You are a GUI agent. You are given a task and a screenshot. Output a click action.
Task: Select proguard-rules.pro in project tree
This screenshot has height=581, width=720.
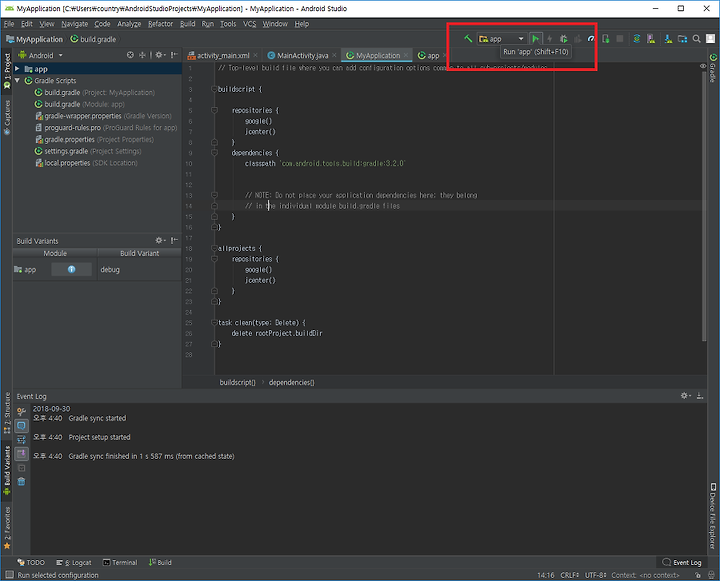[x=106, y=128]
